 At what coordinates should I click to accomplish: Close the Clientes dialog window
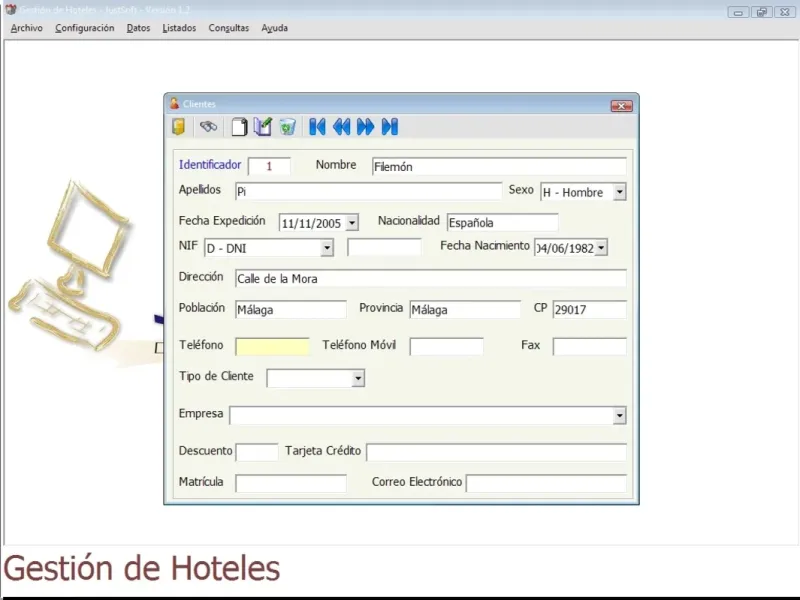point(621,106)
